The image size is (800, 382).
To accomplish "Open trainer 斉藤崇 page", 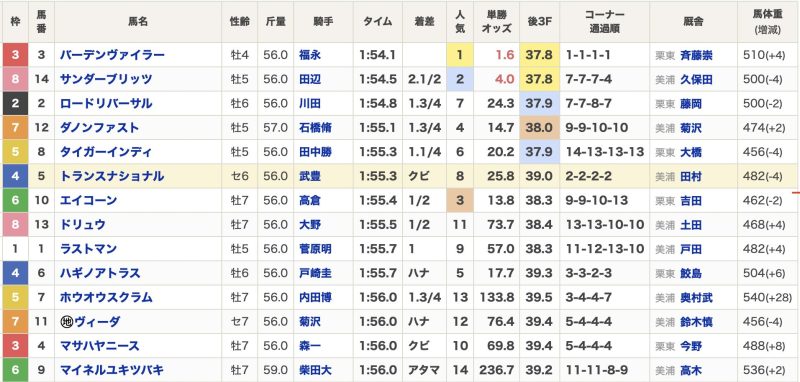I will (x=696, y=56).
